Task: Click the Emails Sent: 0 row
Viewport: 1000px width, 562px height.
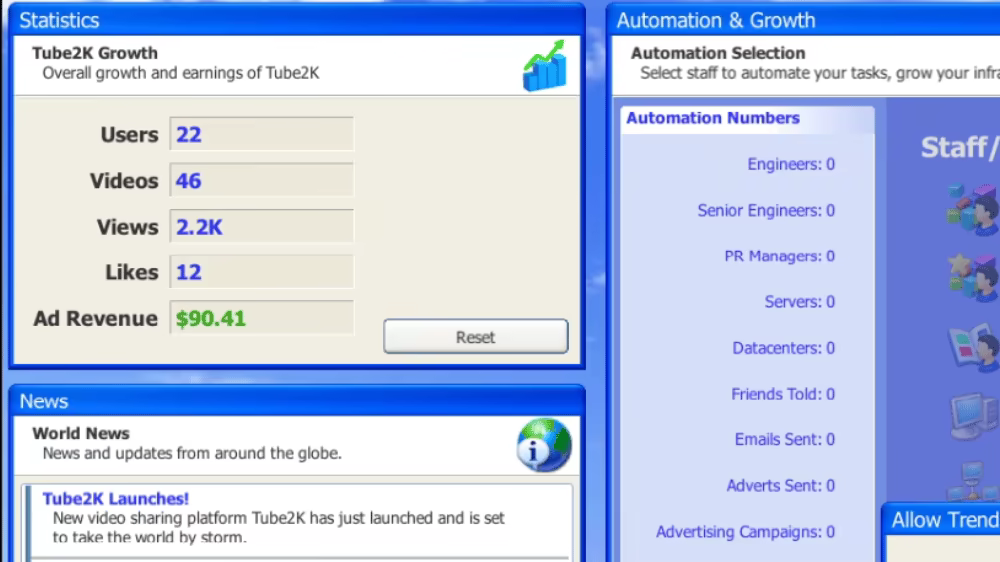Action: pyautogui.click(x=784, y=440)
